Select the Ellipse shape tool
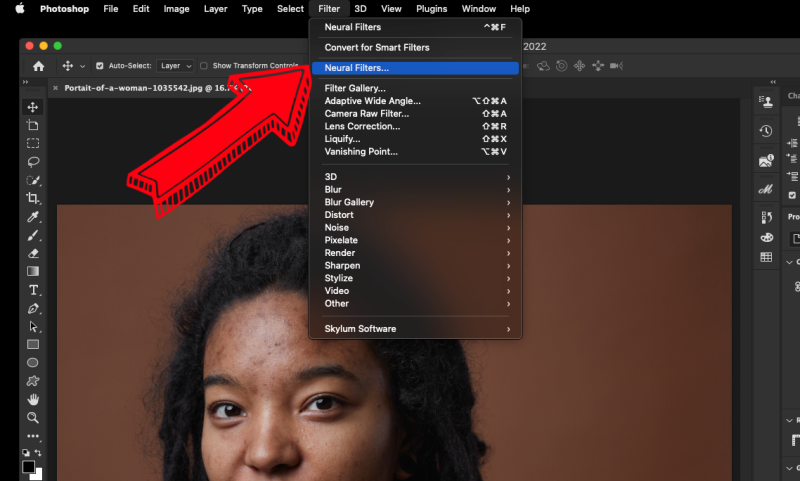Viewport: 800px width, 481px height. point(33,363)
